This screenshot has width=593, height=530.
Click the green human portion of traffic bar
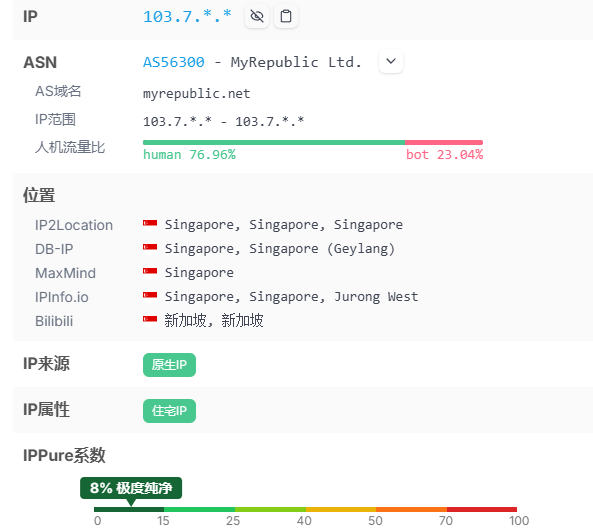274,143
